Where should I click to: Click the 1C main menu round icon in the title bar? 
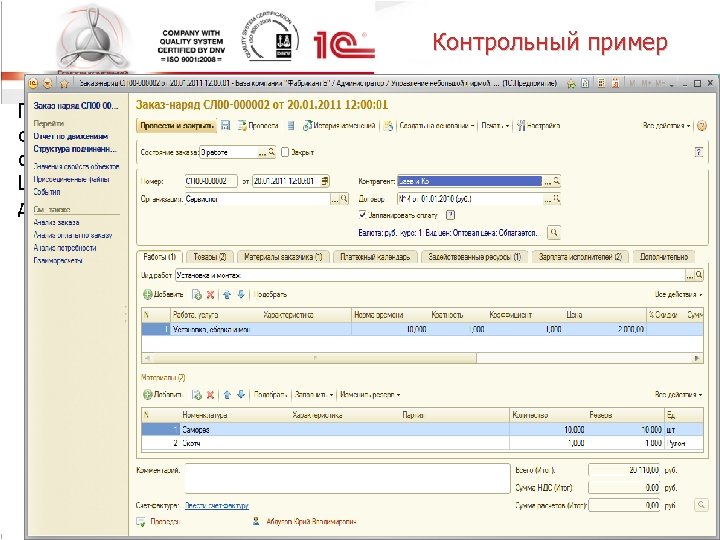point(33,84)
